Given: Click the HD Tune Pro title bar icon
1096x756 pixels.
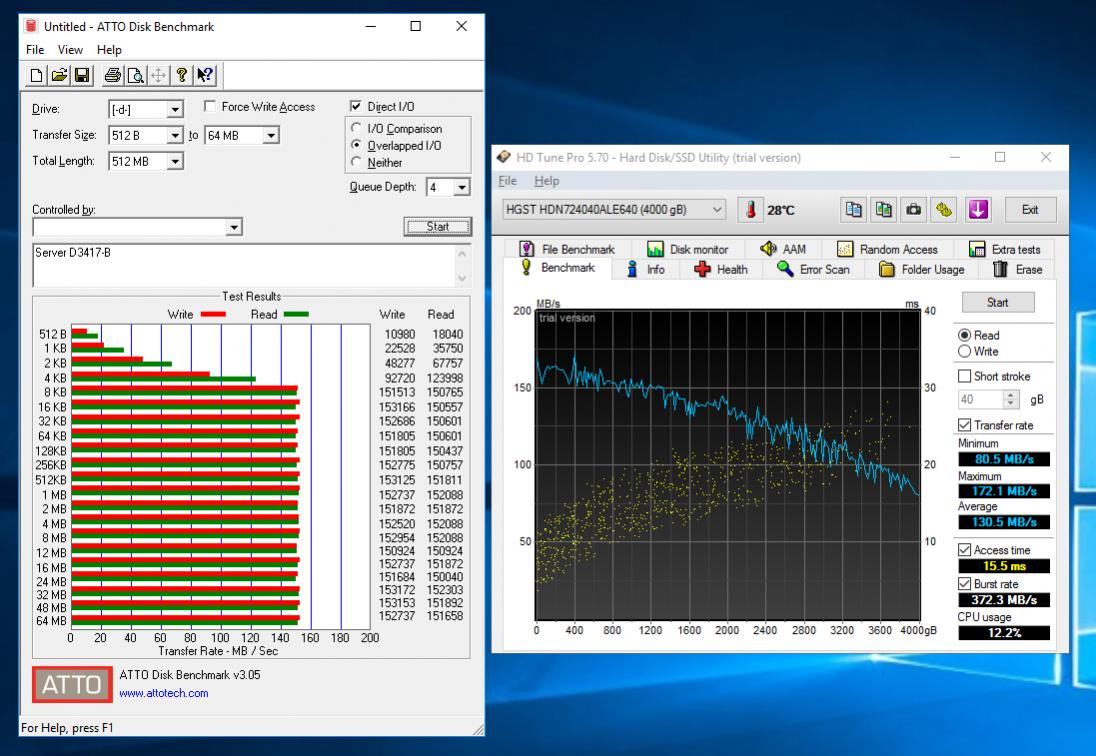Looking at the screenshot, I should pos(503,157).
